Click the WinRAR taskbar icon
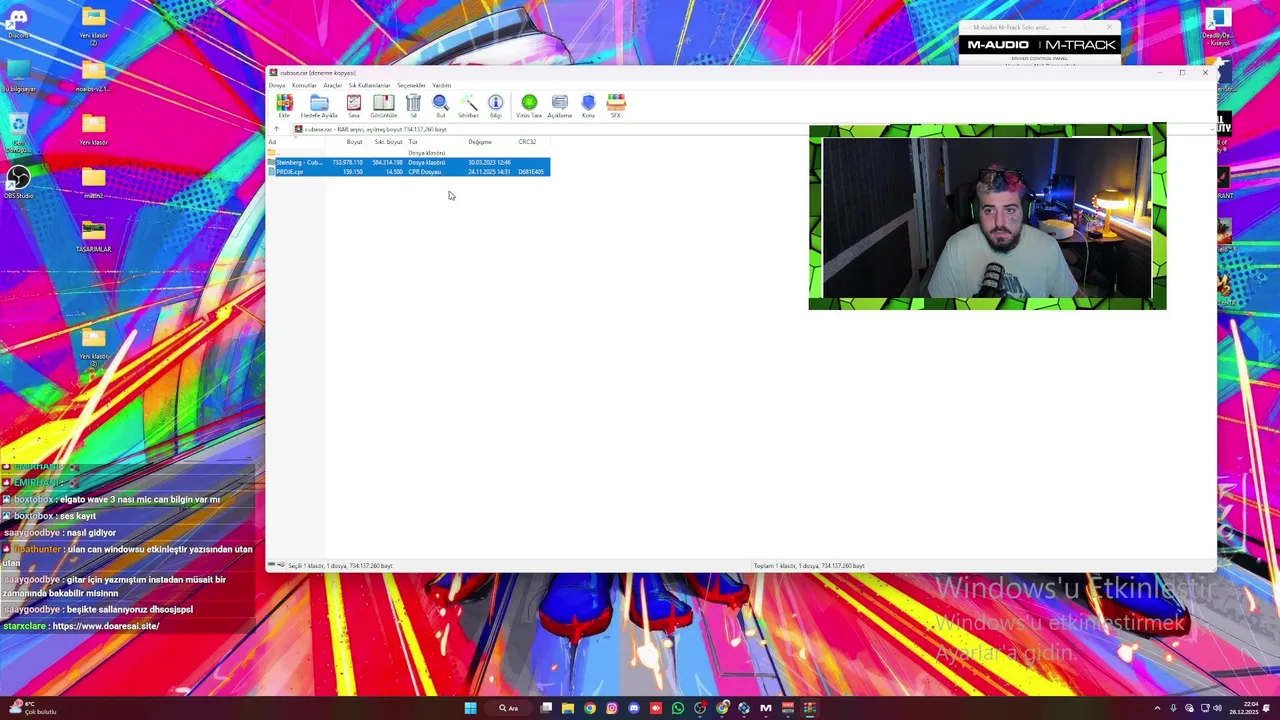The image size is (1280, 720). point(810,708)
